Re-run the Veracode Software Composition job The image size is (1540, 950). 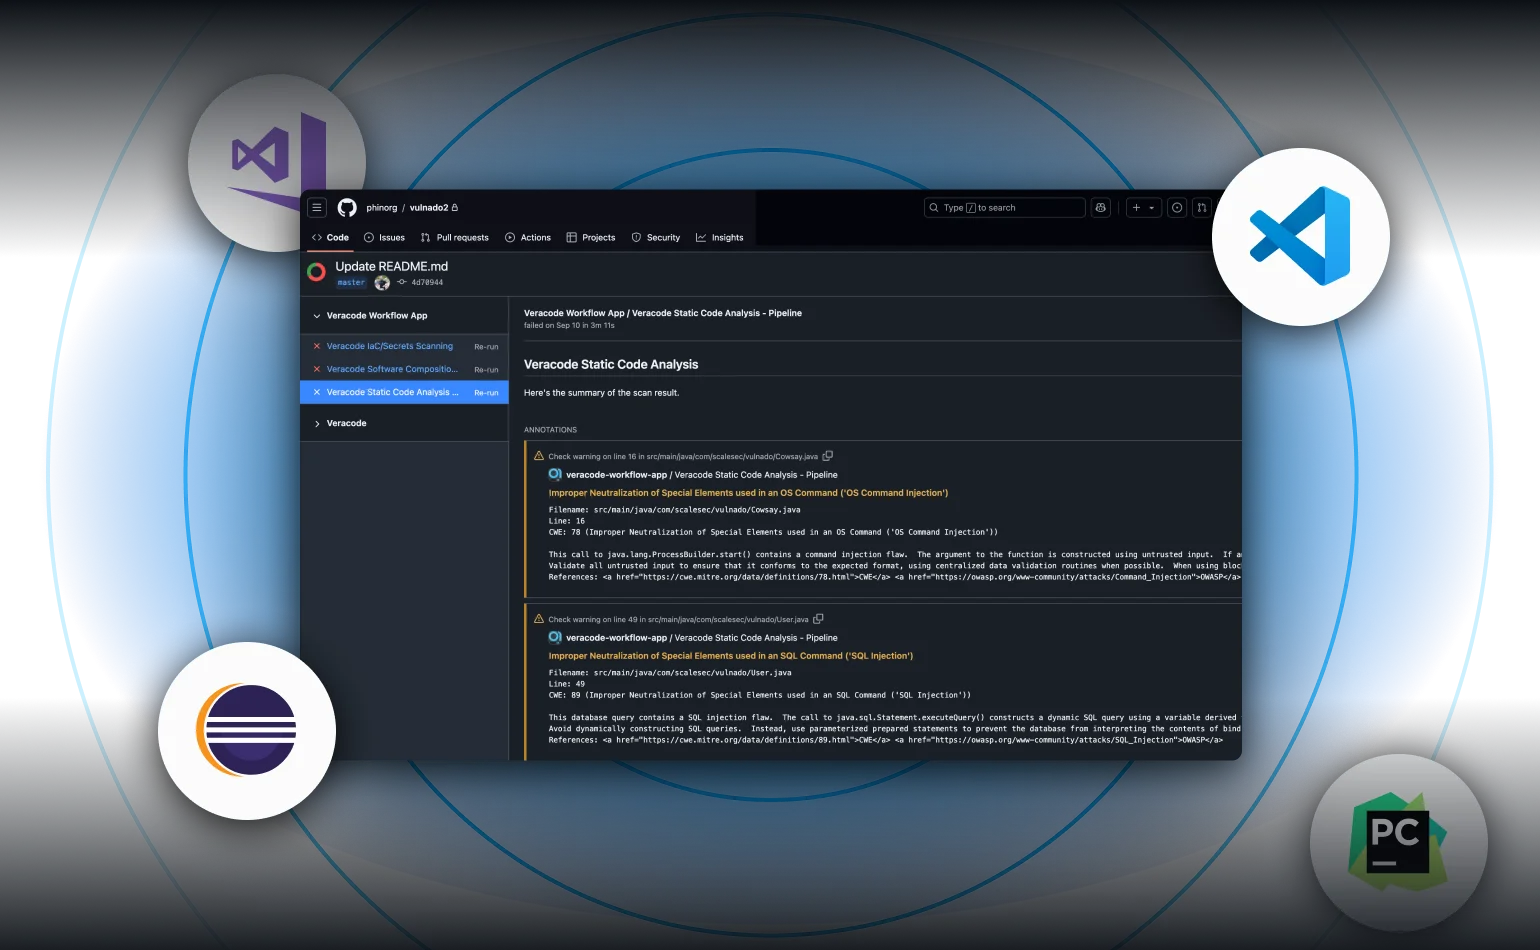click(486, 369)
